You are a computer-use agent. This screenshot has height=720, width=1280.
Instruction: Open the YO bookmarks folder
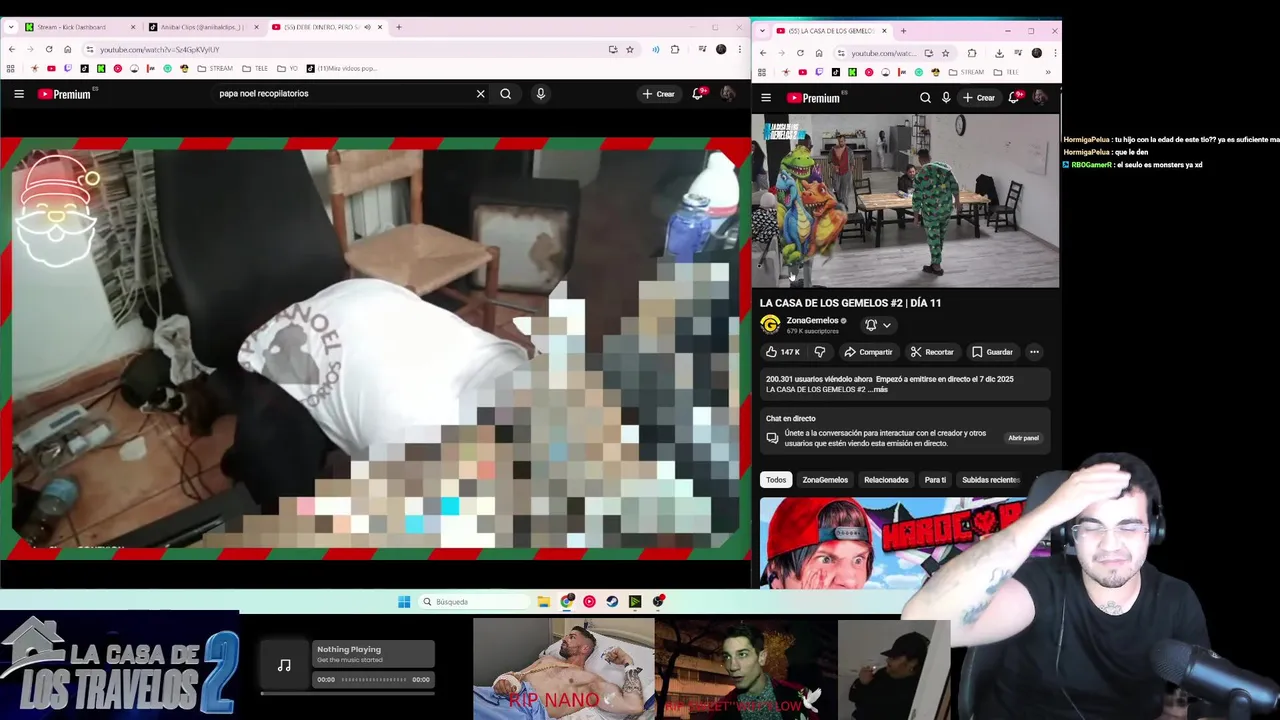click(x=287, y=69)
